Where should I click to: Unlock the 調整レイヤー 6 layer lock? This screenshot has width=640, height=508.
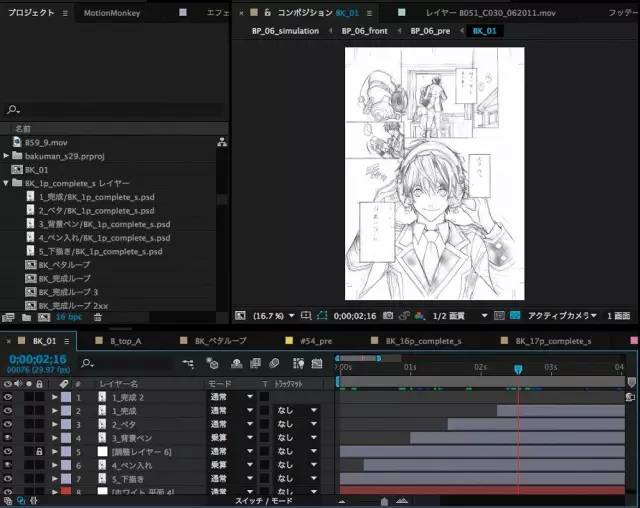[38, 452]
